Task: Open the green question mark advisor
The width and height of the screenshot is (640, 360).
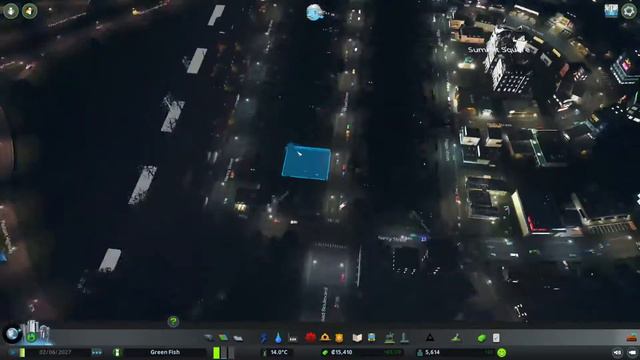Action: coord(173,322)
